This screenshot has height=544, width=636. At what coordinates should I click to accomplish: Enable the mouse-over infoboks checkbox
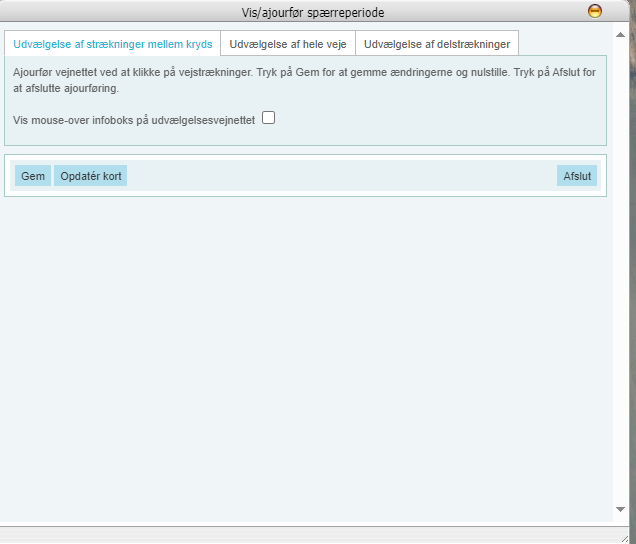click(269, 118)
